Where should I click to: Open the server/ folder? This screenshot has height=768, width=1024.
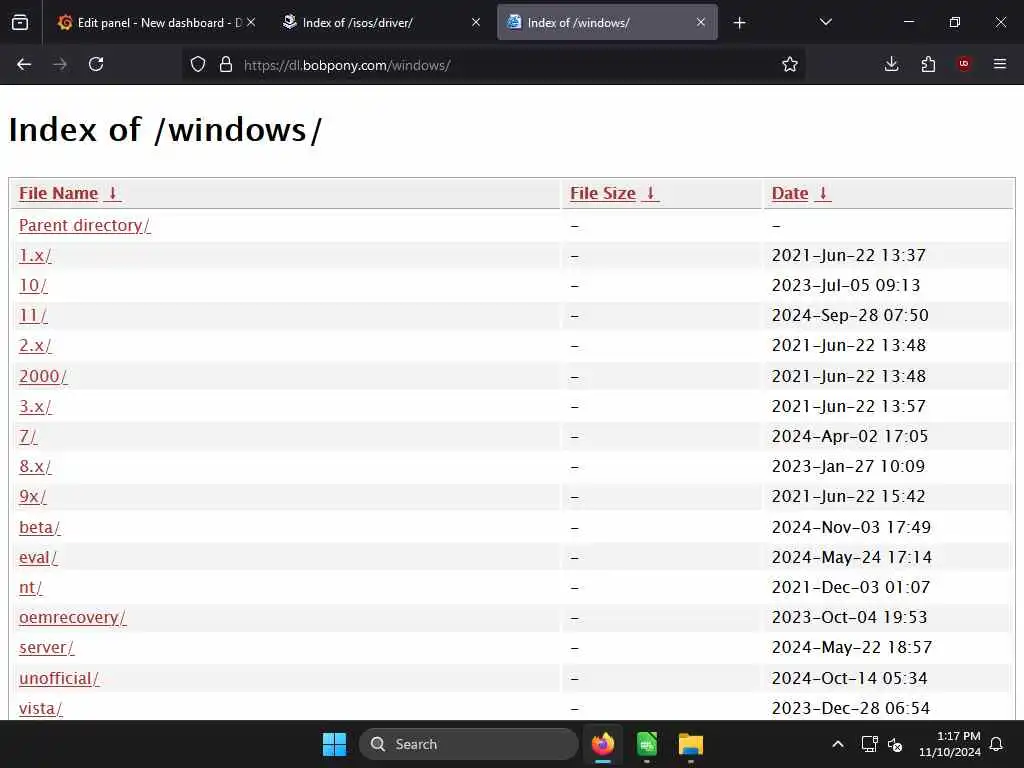(x=46, y=647)
